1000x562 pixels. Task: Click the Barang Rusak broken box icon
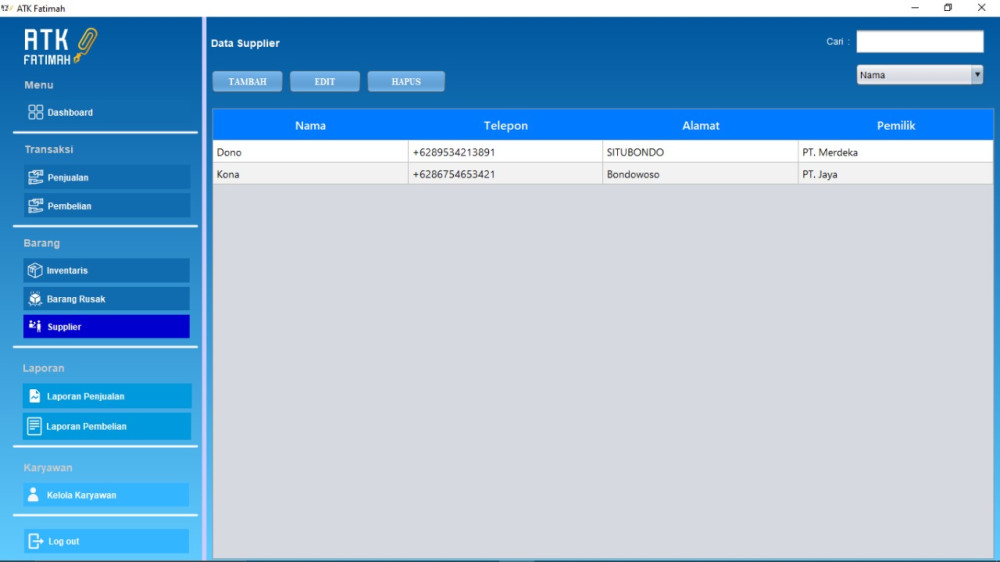pos(35,299)
